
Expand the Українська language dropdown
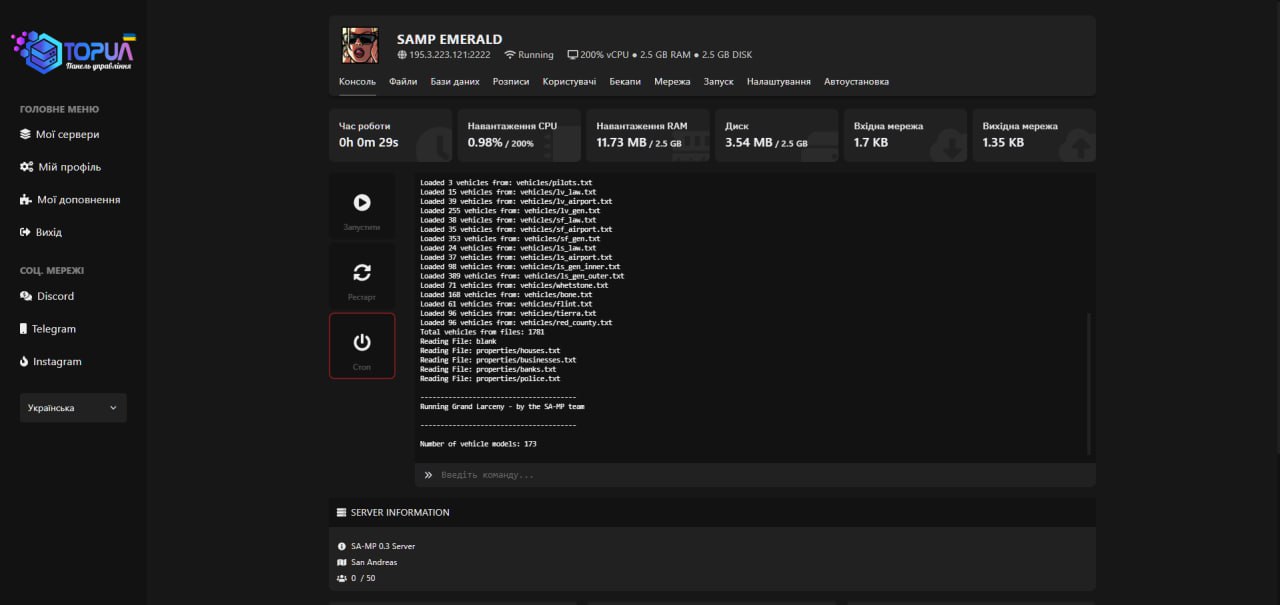point(73,408)
